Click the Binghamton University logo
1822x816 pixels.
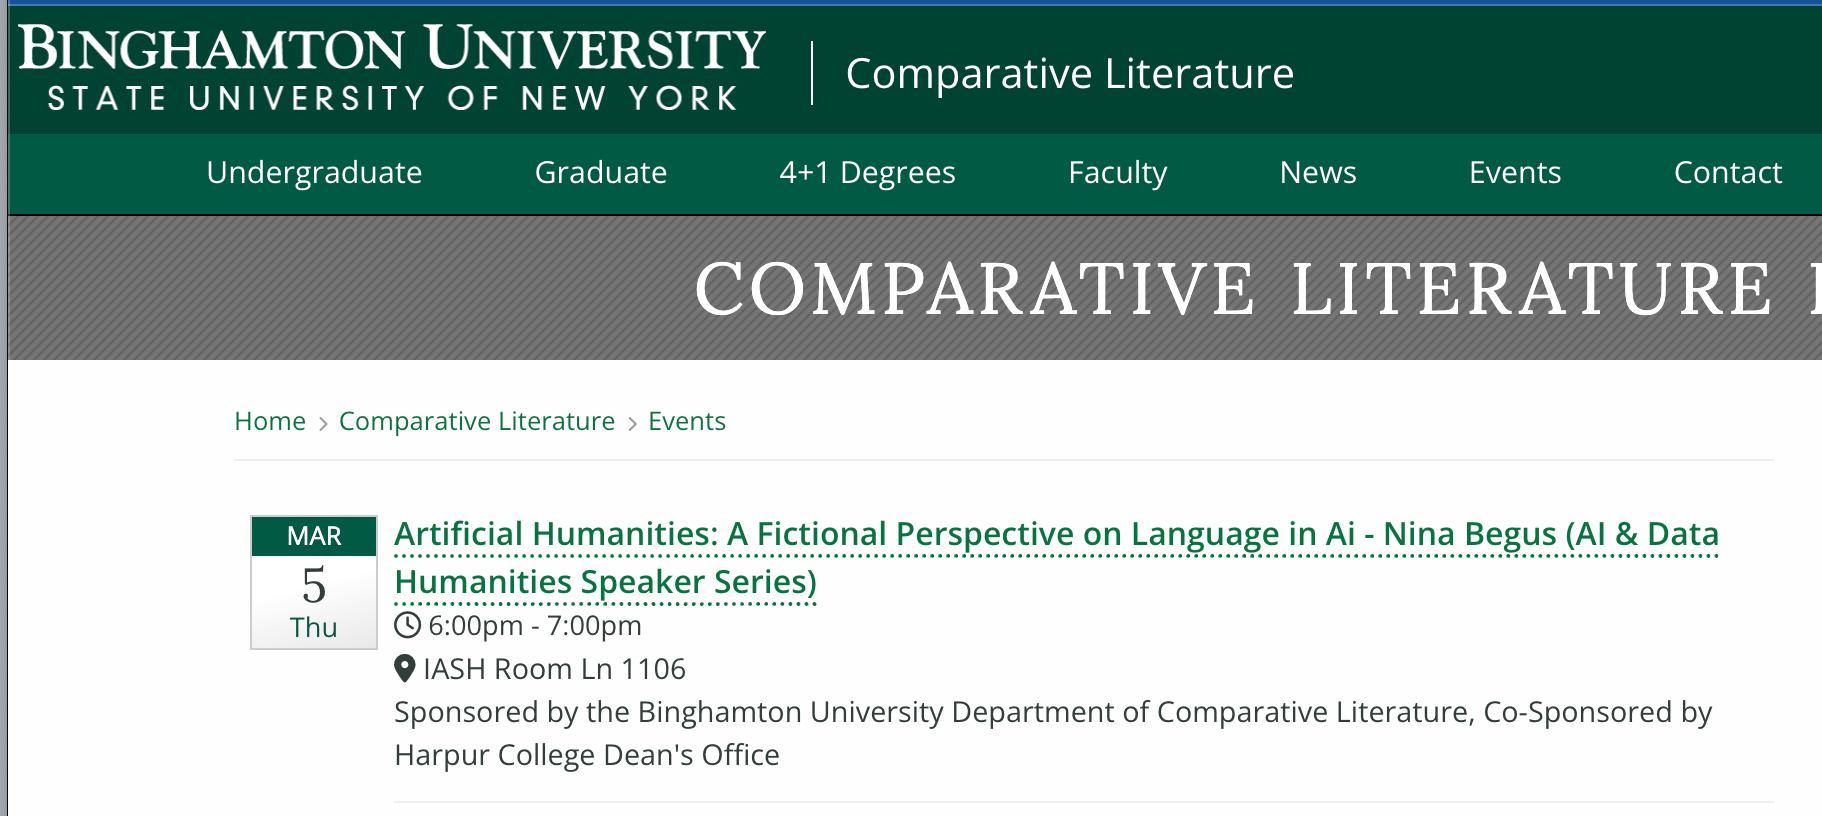pyautogui.click(x=392, y=68)
